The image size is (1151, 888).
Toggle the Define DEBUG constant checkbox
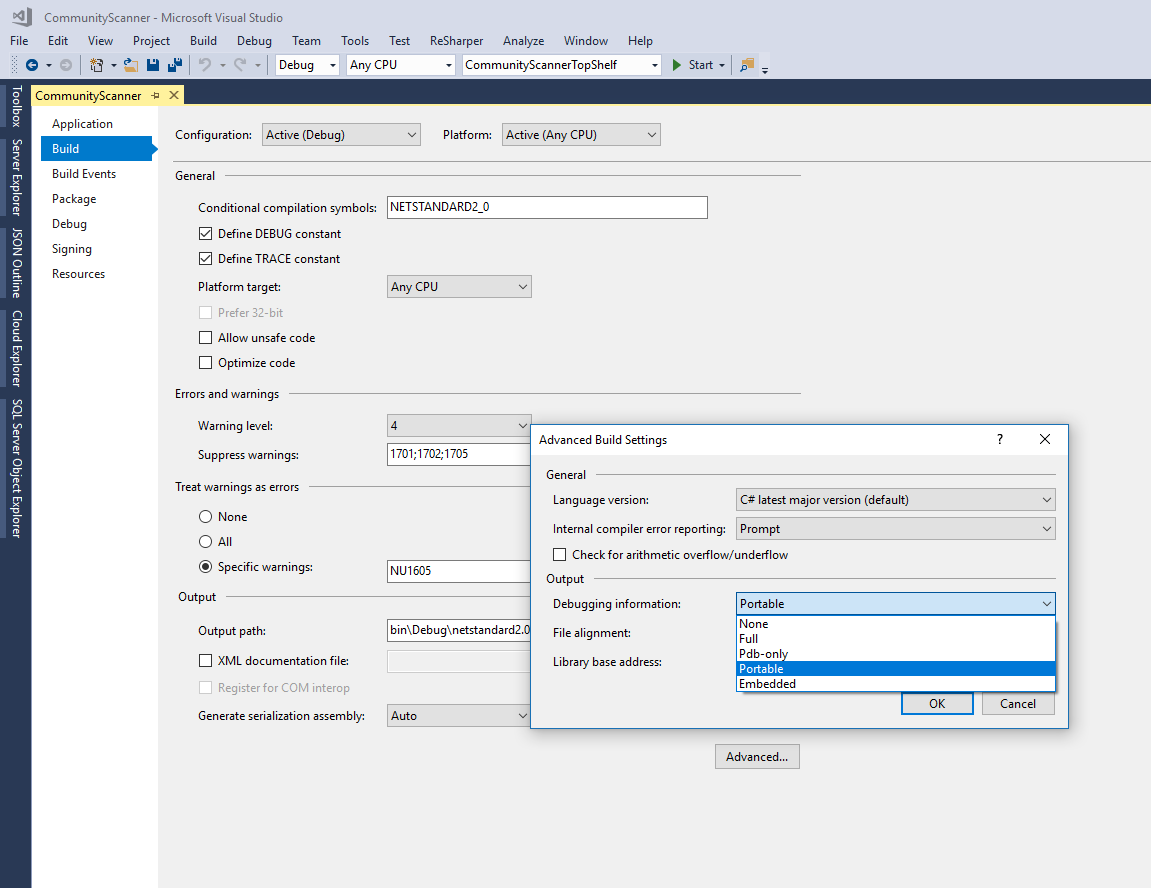(x=206, y=233)
